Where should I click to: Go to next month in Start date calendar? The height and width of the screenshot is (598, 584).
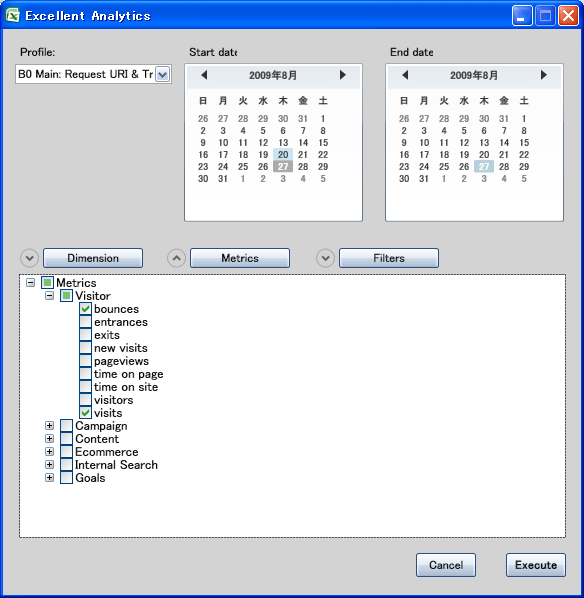click(343, 75)
